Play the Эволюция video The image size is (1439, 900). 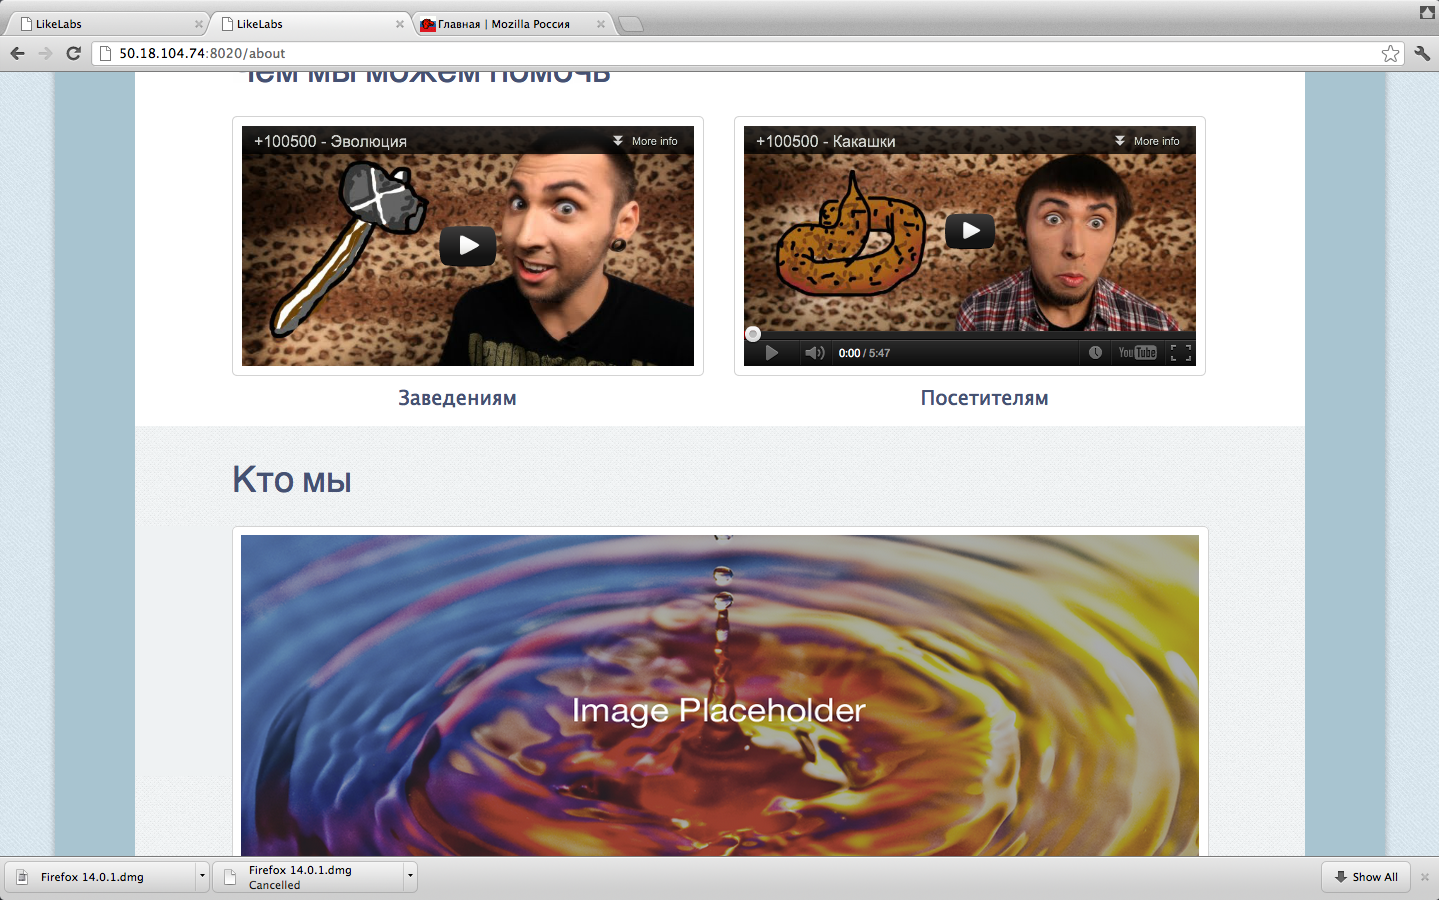click(468, 246)
